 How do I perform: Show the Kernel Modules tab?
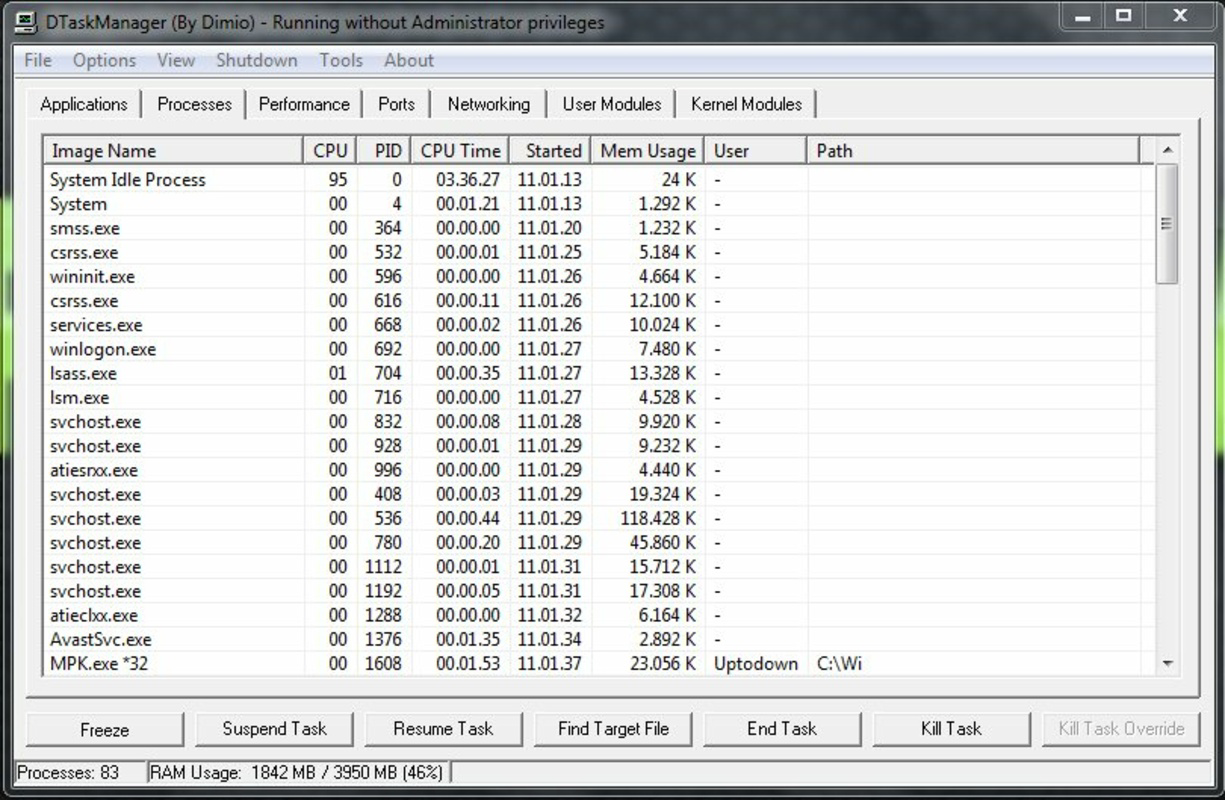pos(746,104)
